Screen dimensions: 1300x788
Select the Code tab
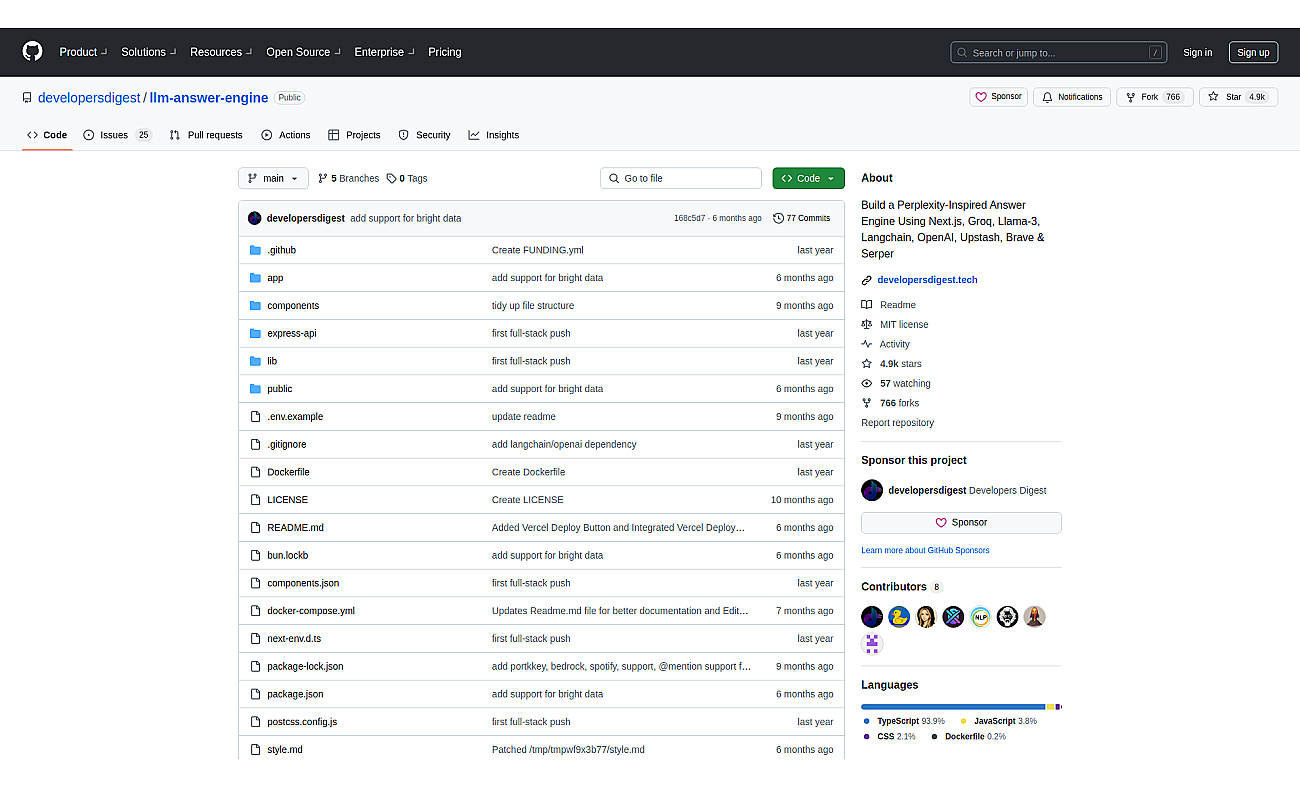(47, 135)
